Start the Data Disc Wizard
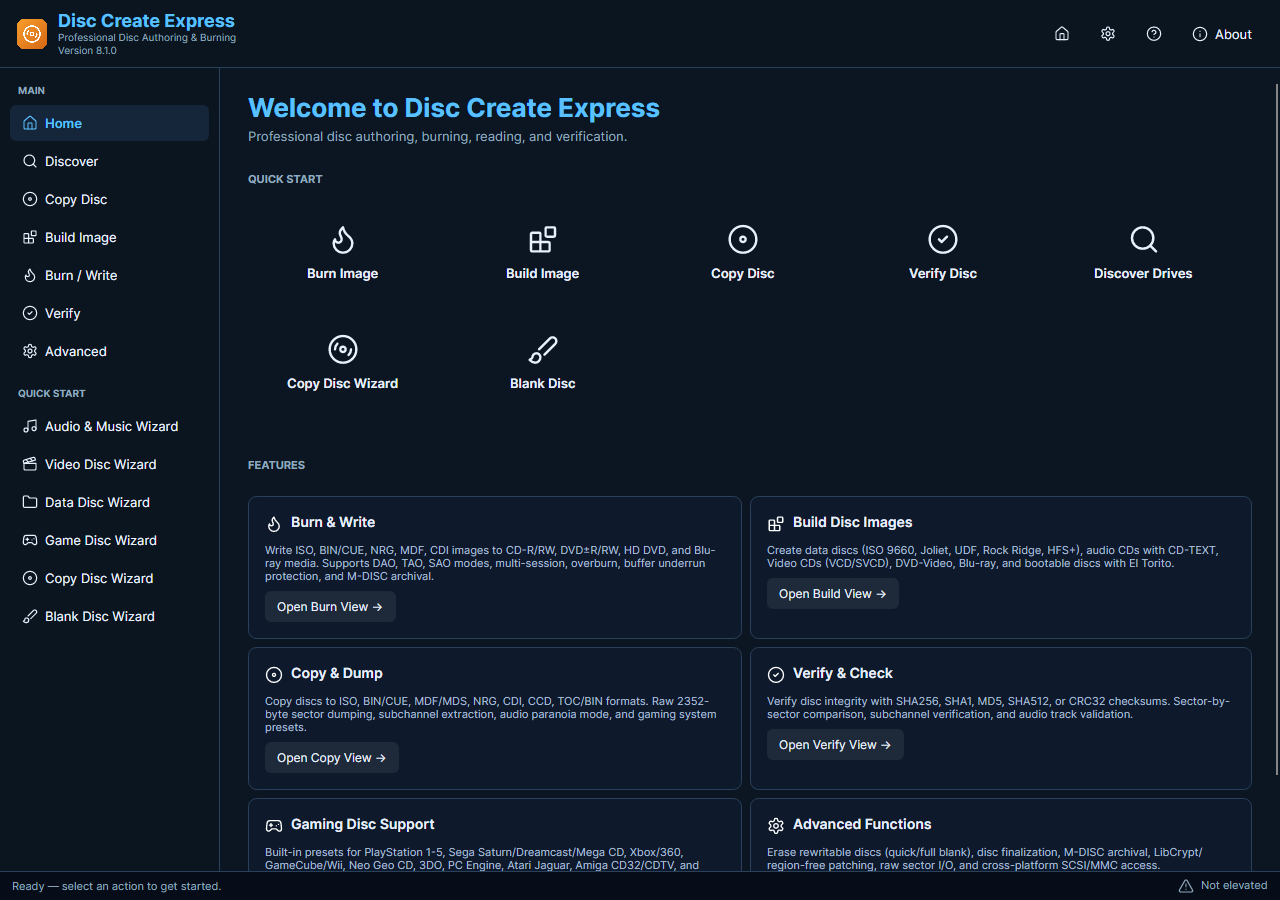This screenshot has width=1280, height=900. (x=109, y=502)
